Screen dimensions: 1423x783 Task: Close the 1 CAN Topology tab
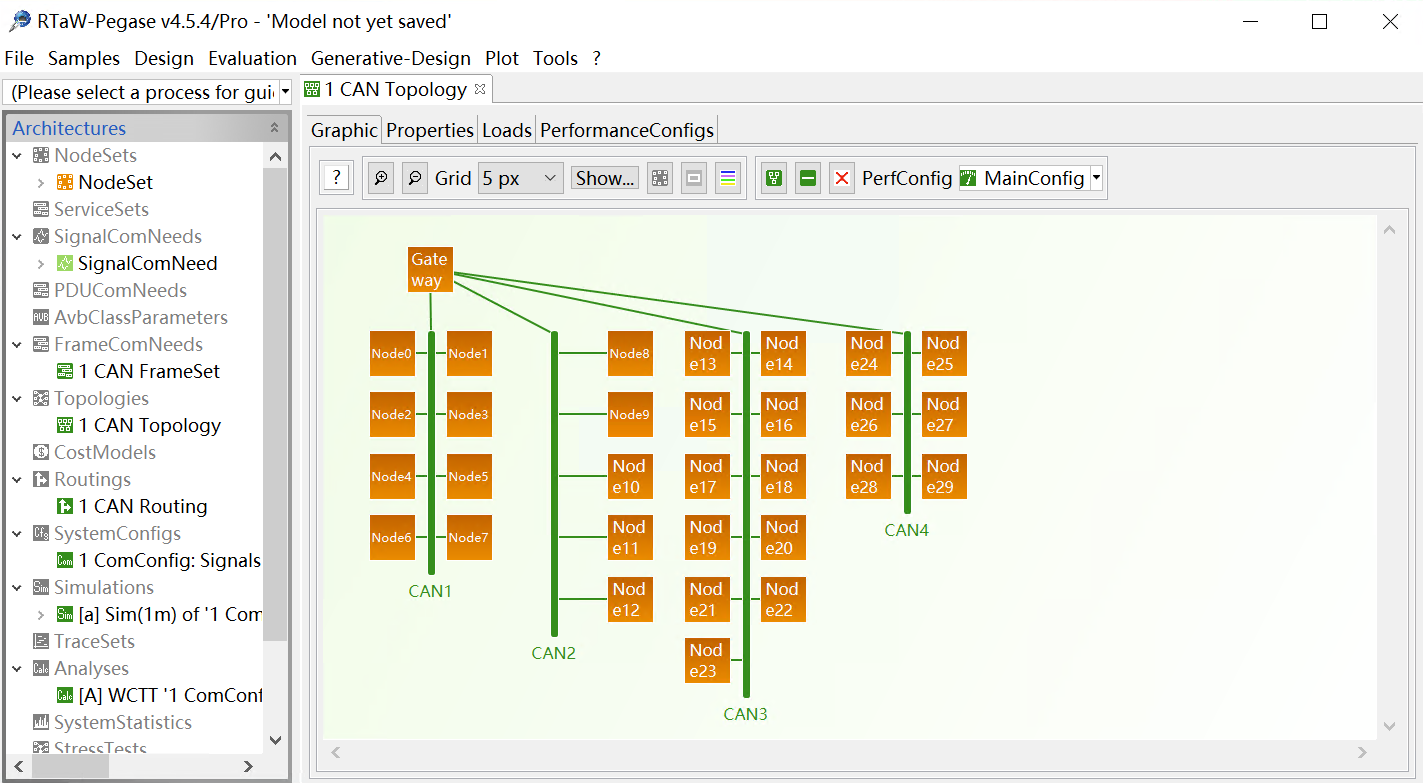[480, 90]
